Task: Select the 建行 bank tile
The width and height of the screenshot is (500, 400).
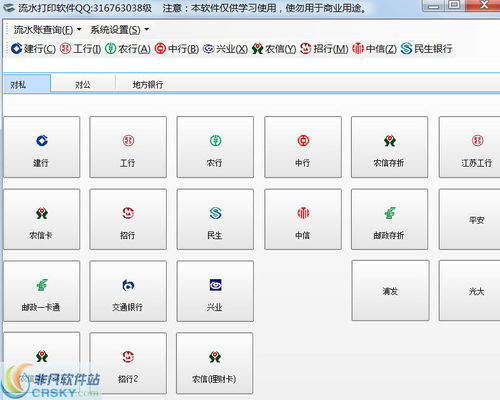Action: 42,147
